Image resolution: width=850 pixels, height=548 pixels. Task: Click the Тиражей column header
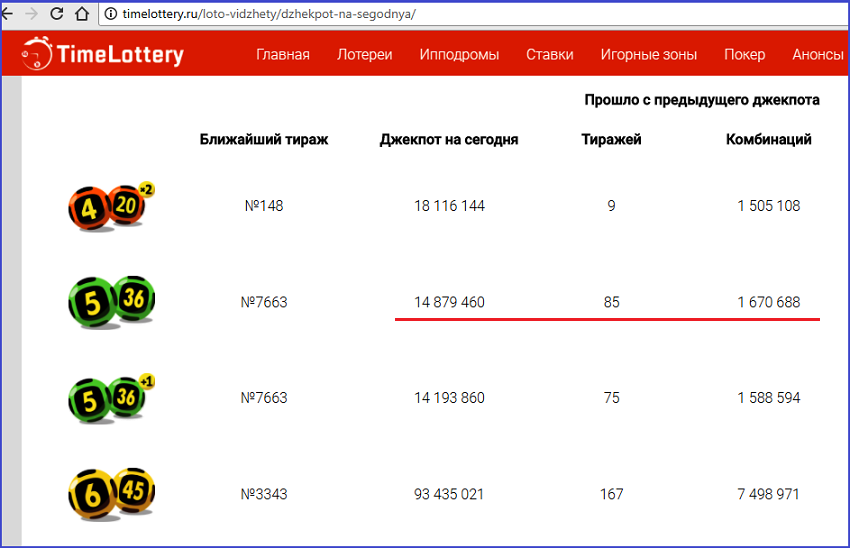611,140
